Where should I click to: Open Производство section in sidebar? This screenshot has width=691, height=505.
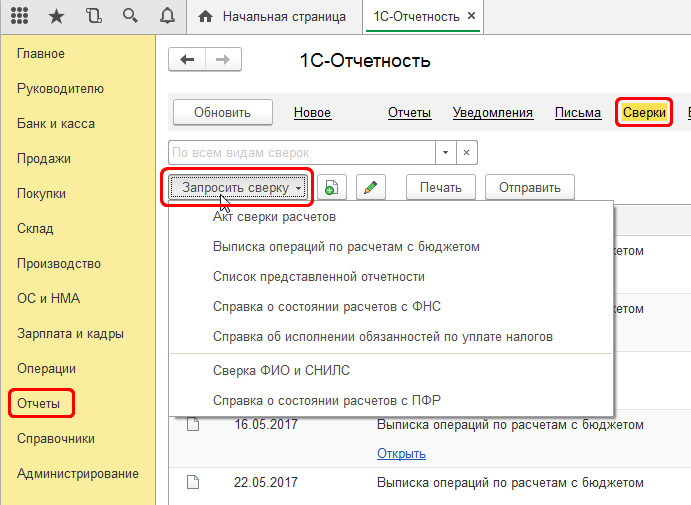click(x=59, y=264)
